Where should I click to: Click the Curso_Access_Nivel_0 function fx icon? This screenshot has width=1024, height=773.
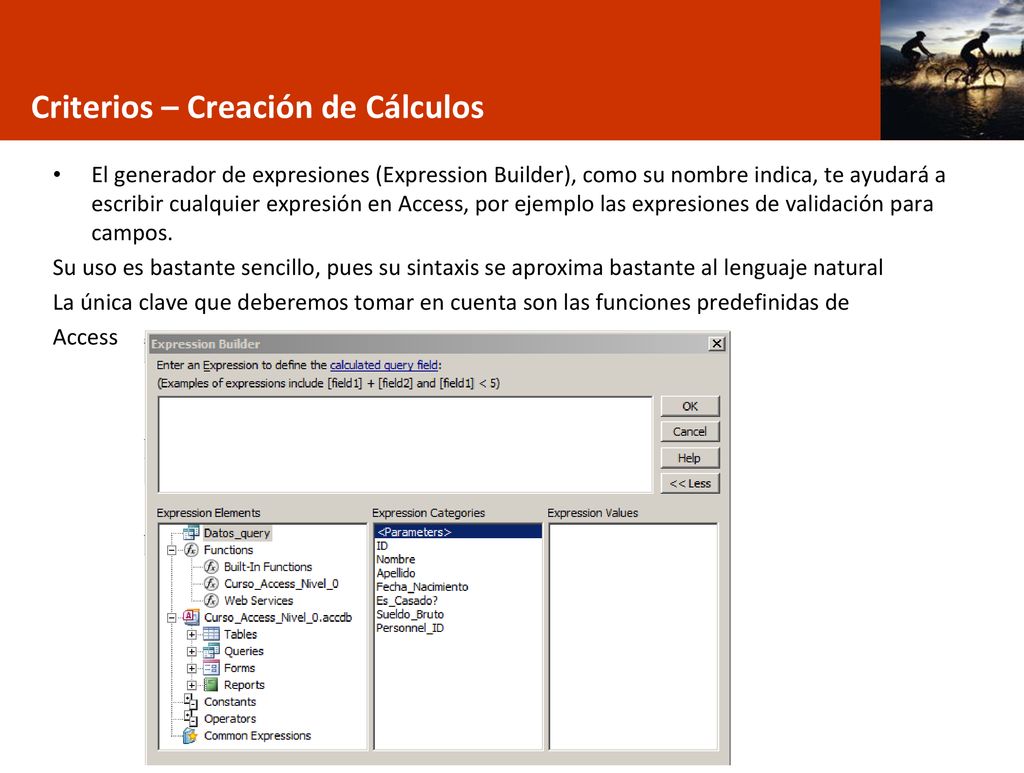(x=211, y=584)
